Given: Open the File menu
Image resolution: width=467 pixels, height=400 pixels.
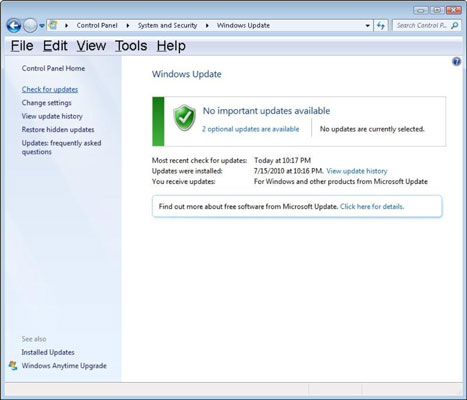Looking at the screenshot, I should pos(22,46).
